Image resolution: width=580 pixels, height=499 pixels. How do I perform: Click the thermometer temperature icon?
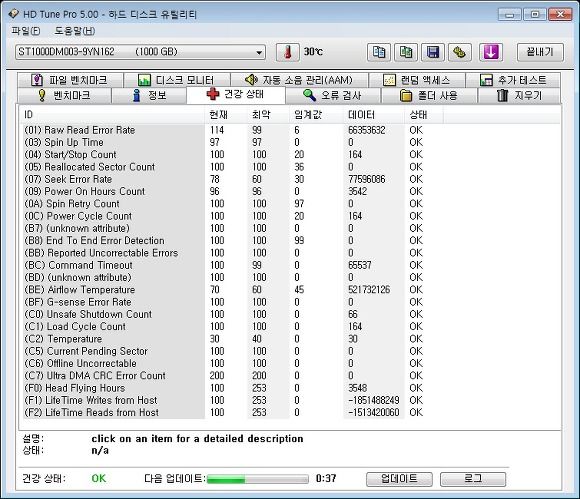coord(287,52)
